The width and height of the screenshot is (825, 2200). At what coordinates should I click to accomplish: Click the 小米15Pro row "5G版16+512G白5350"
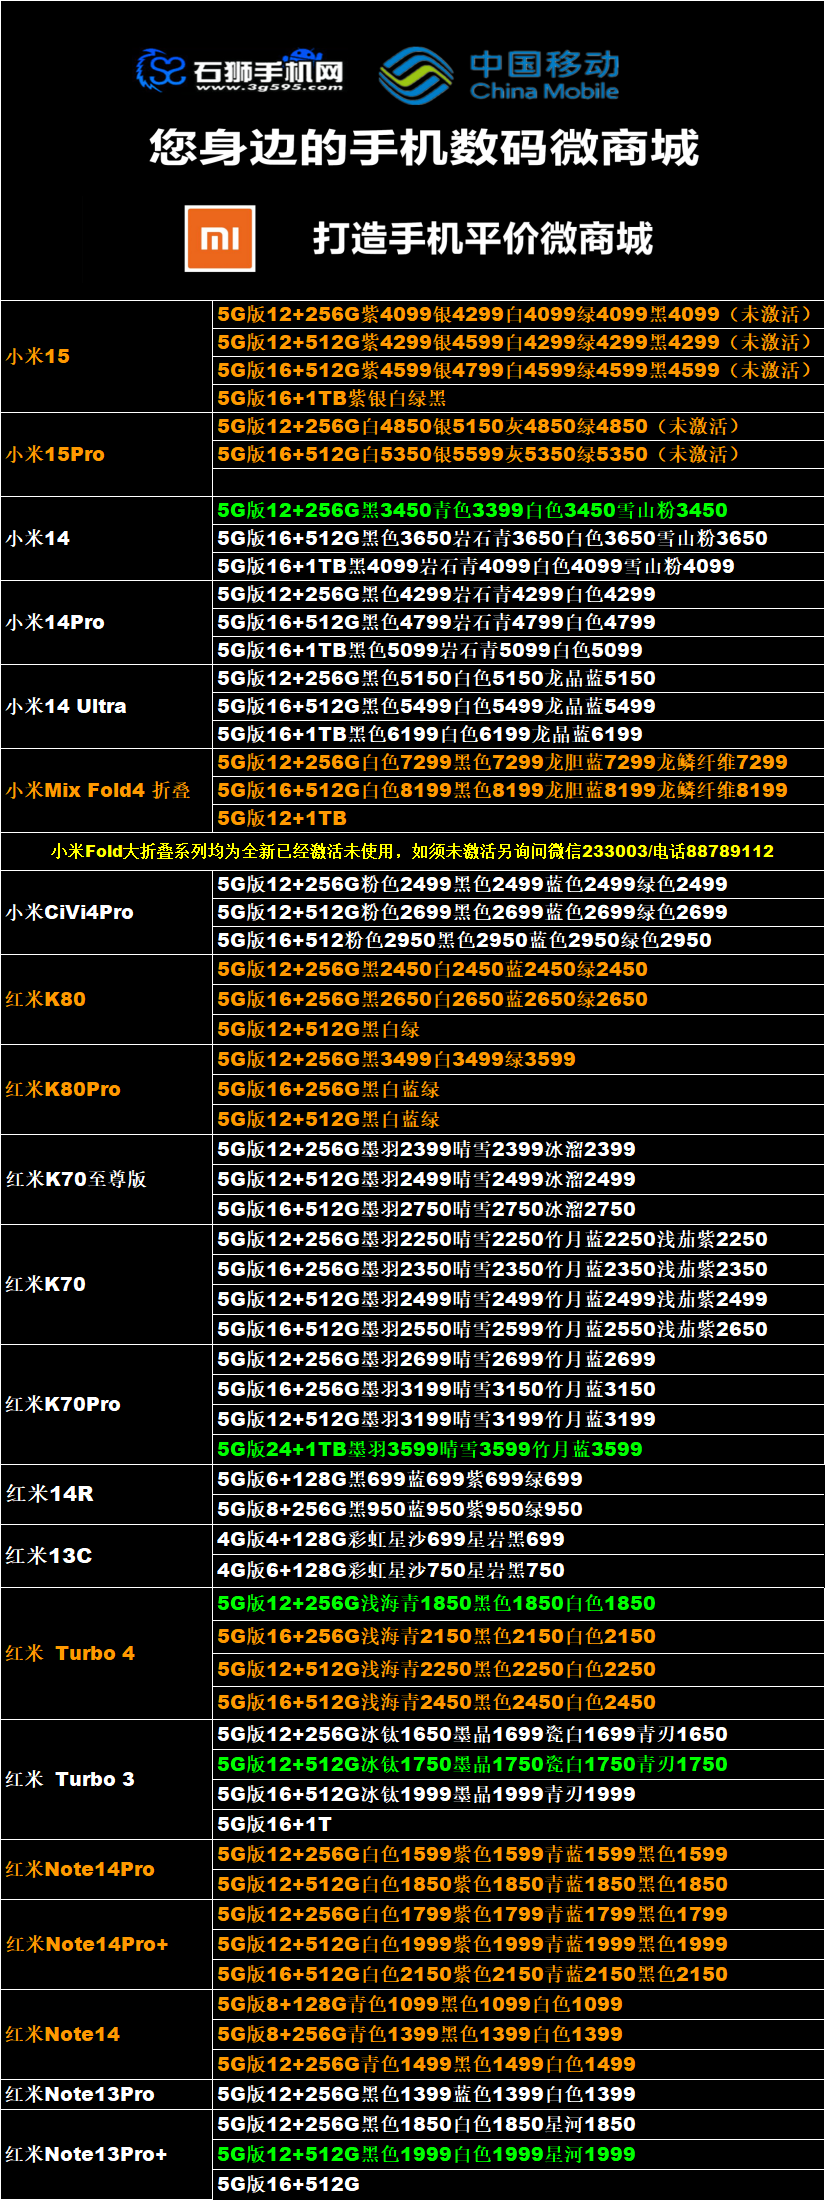point(518,454)
